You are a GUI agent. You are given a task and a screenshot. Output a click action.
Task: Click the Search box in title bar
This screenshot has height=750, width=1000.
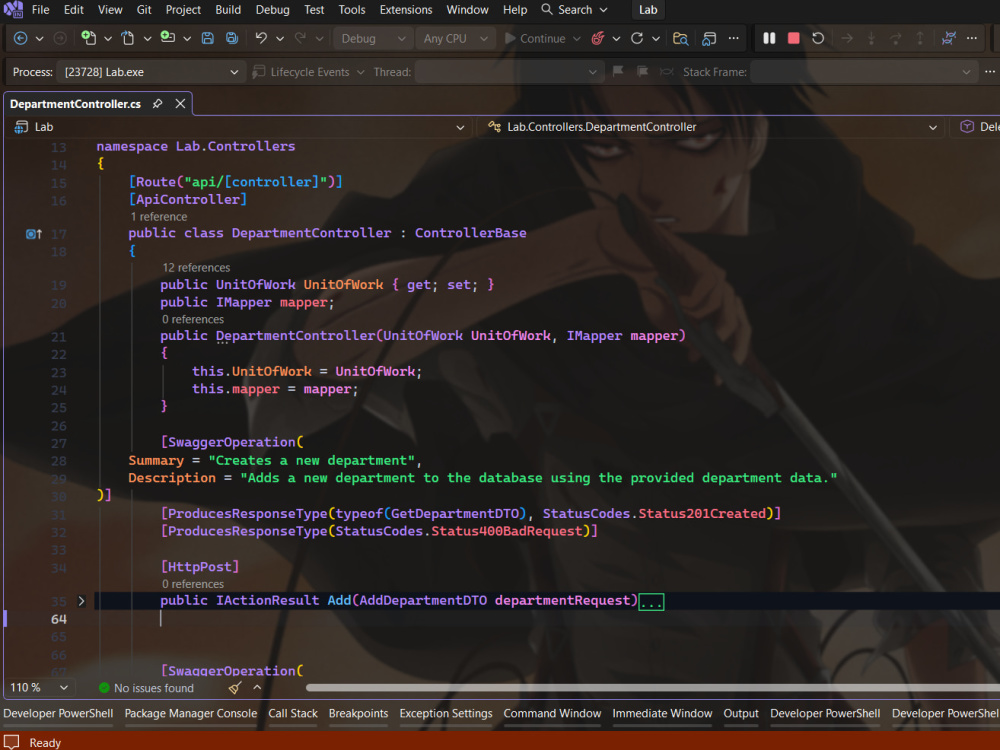574,10
